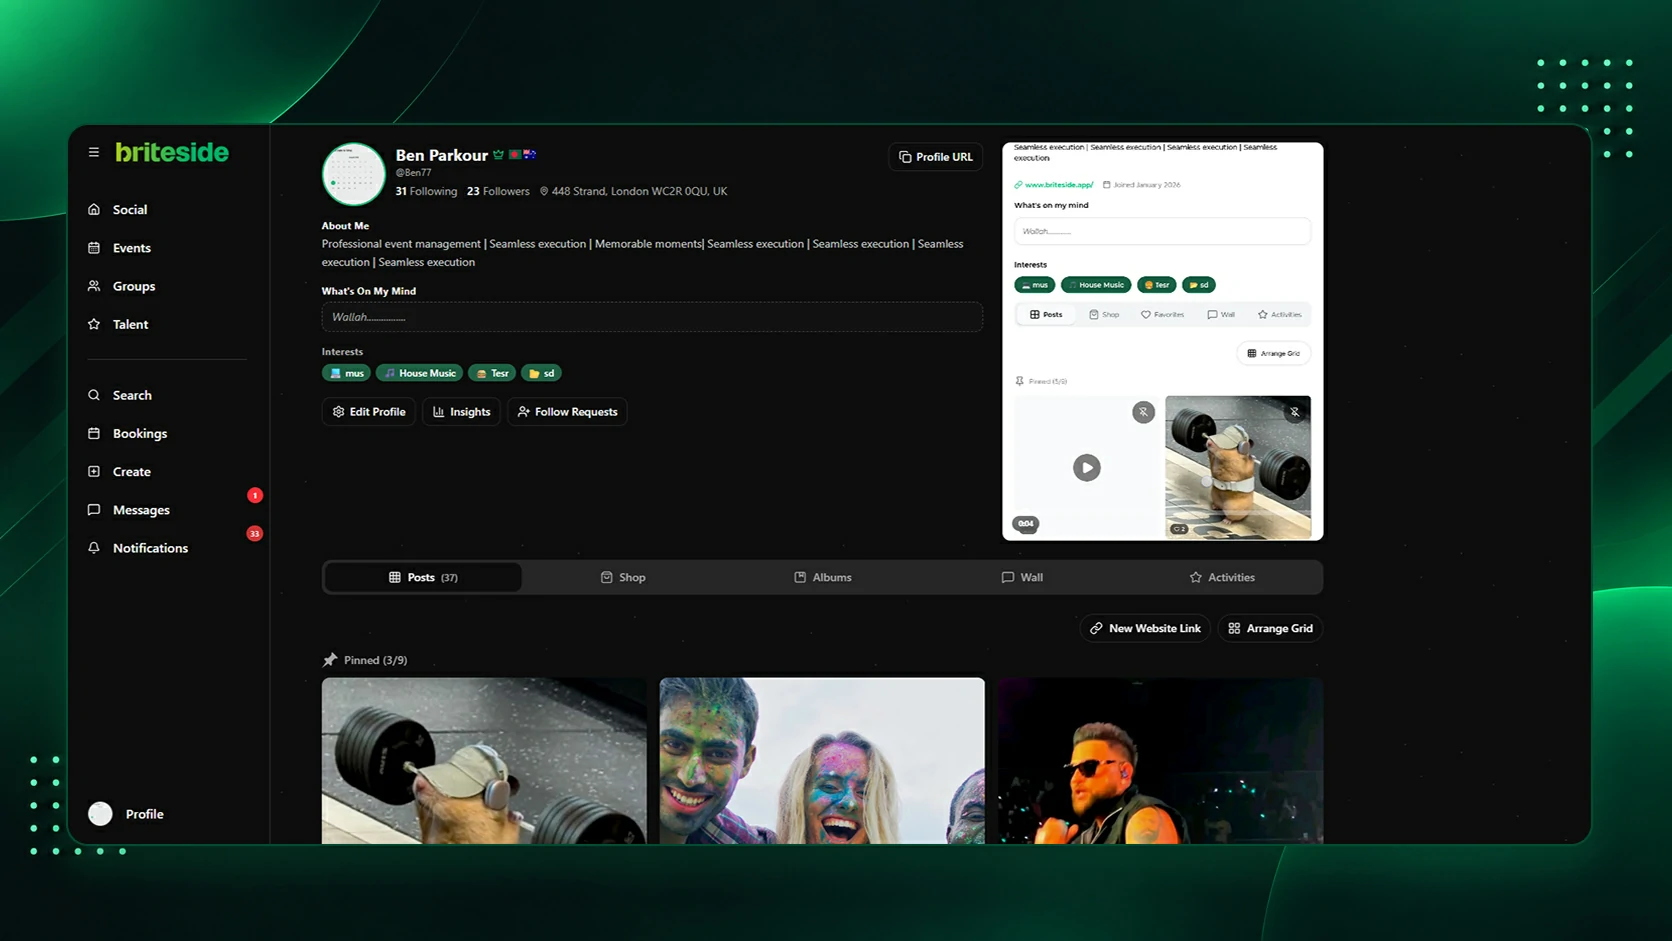Click www.briteside.app/ link in preview
1672x941 pixels.
click(1059, 185)
